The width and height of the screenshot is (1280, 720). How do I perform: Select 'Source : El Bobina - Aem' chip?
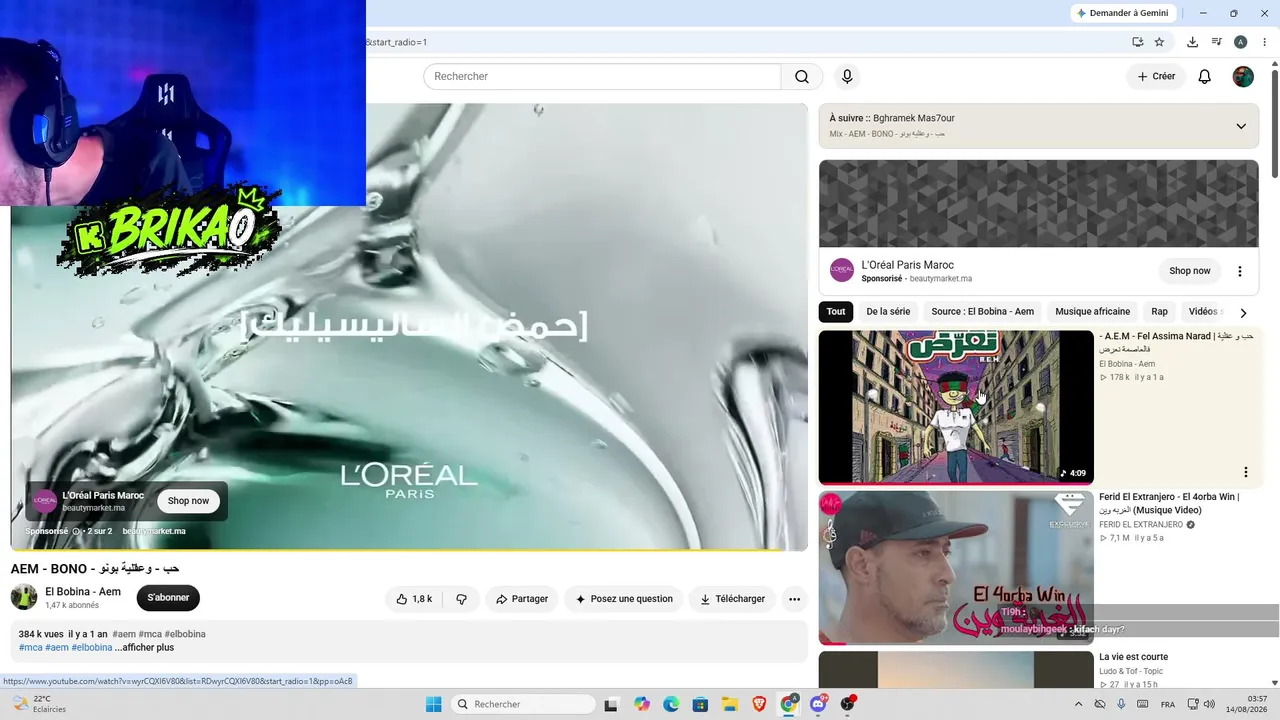982,312
